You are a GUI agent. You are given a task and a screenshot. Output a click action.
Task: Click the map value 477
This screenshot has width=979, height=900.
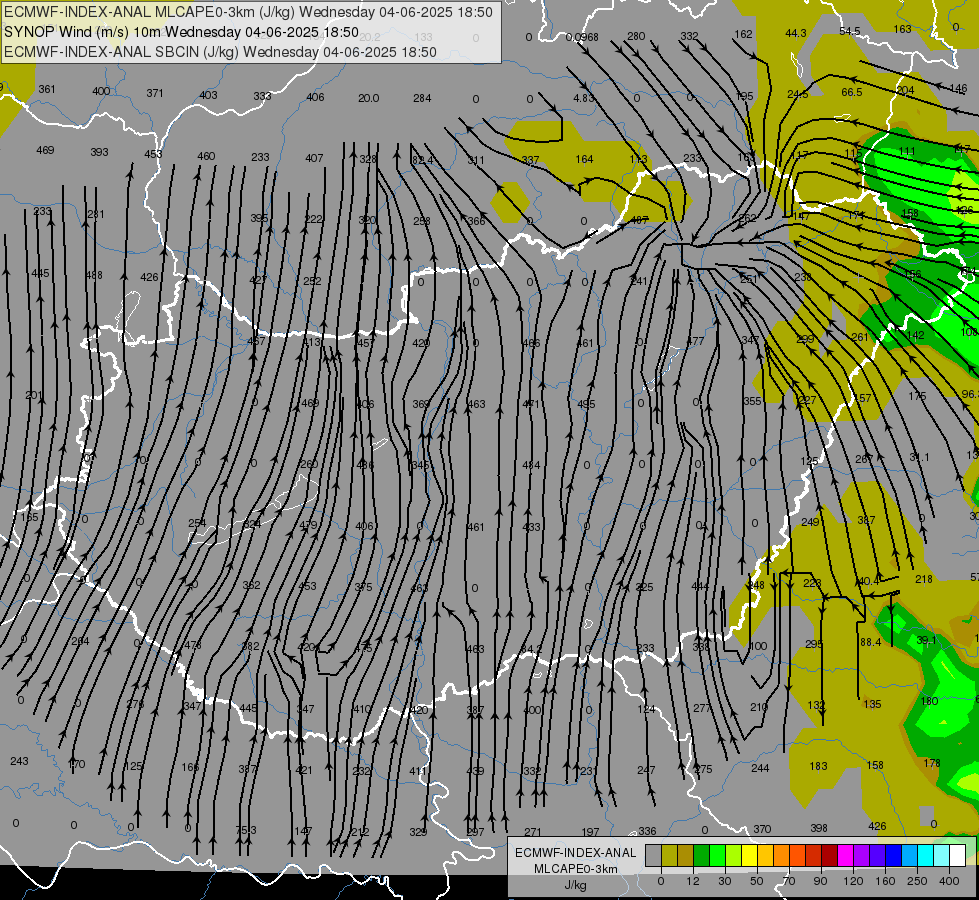(695, 341)
